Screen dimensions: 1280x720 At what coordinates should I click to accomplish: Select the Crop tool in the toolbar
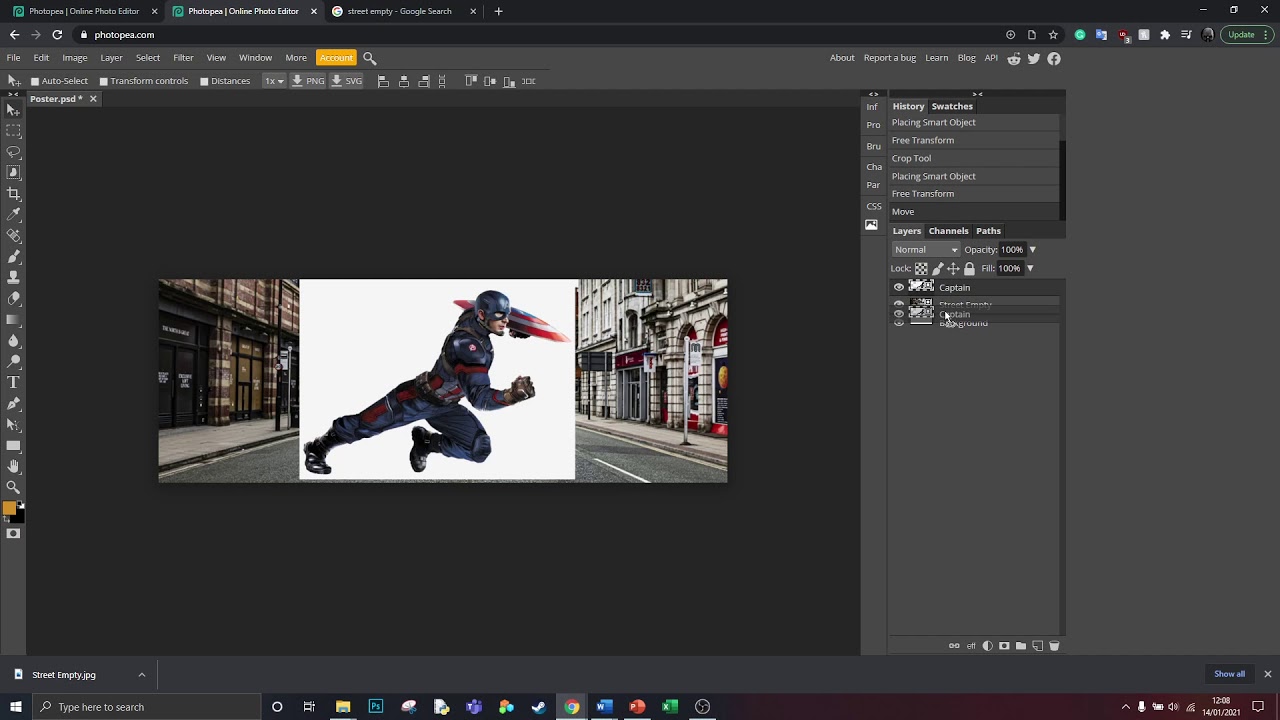point(13,194)
